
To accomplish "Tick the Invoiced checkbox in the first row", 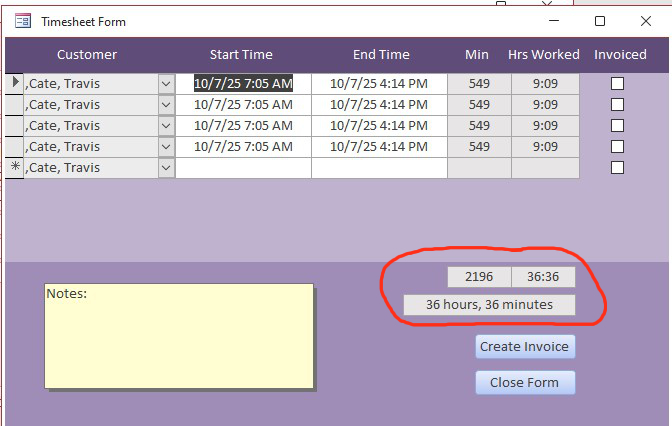I will point(617,83).
